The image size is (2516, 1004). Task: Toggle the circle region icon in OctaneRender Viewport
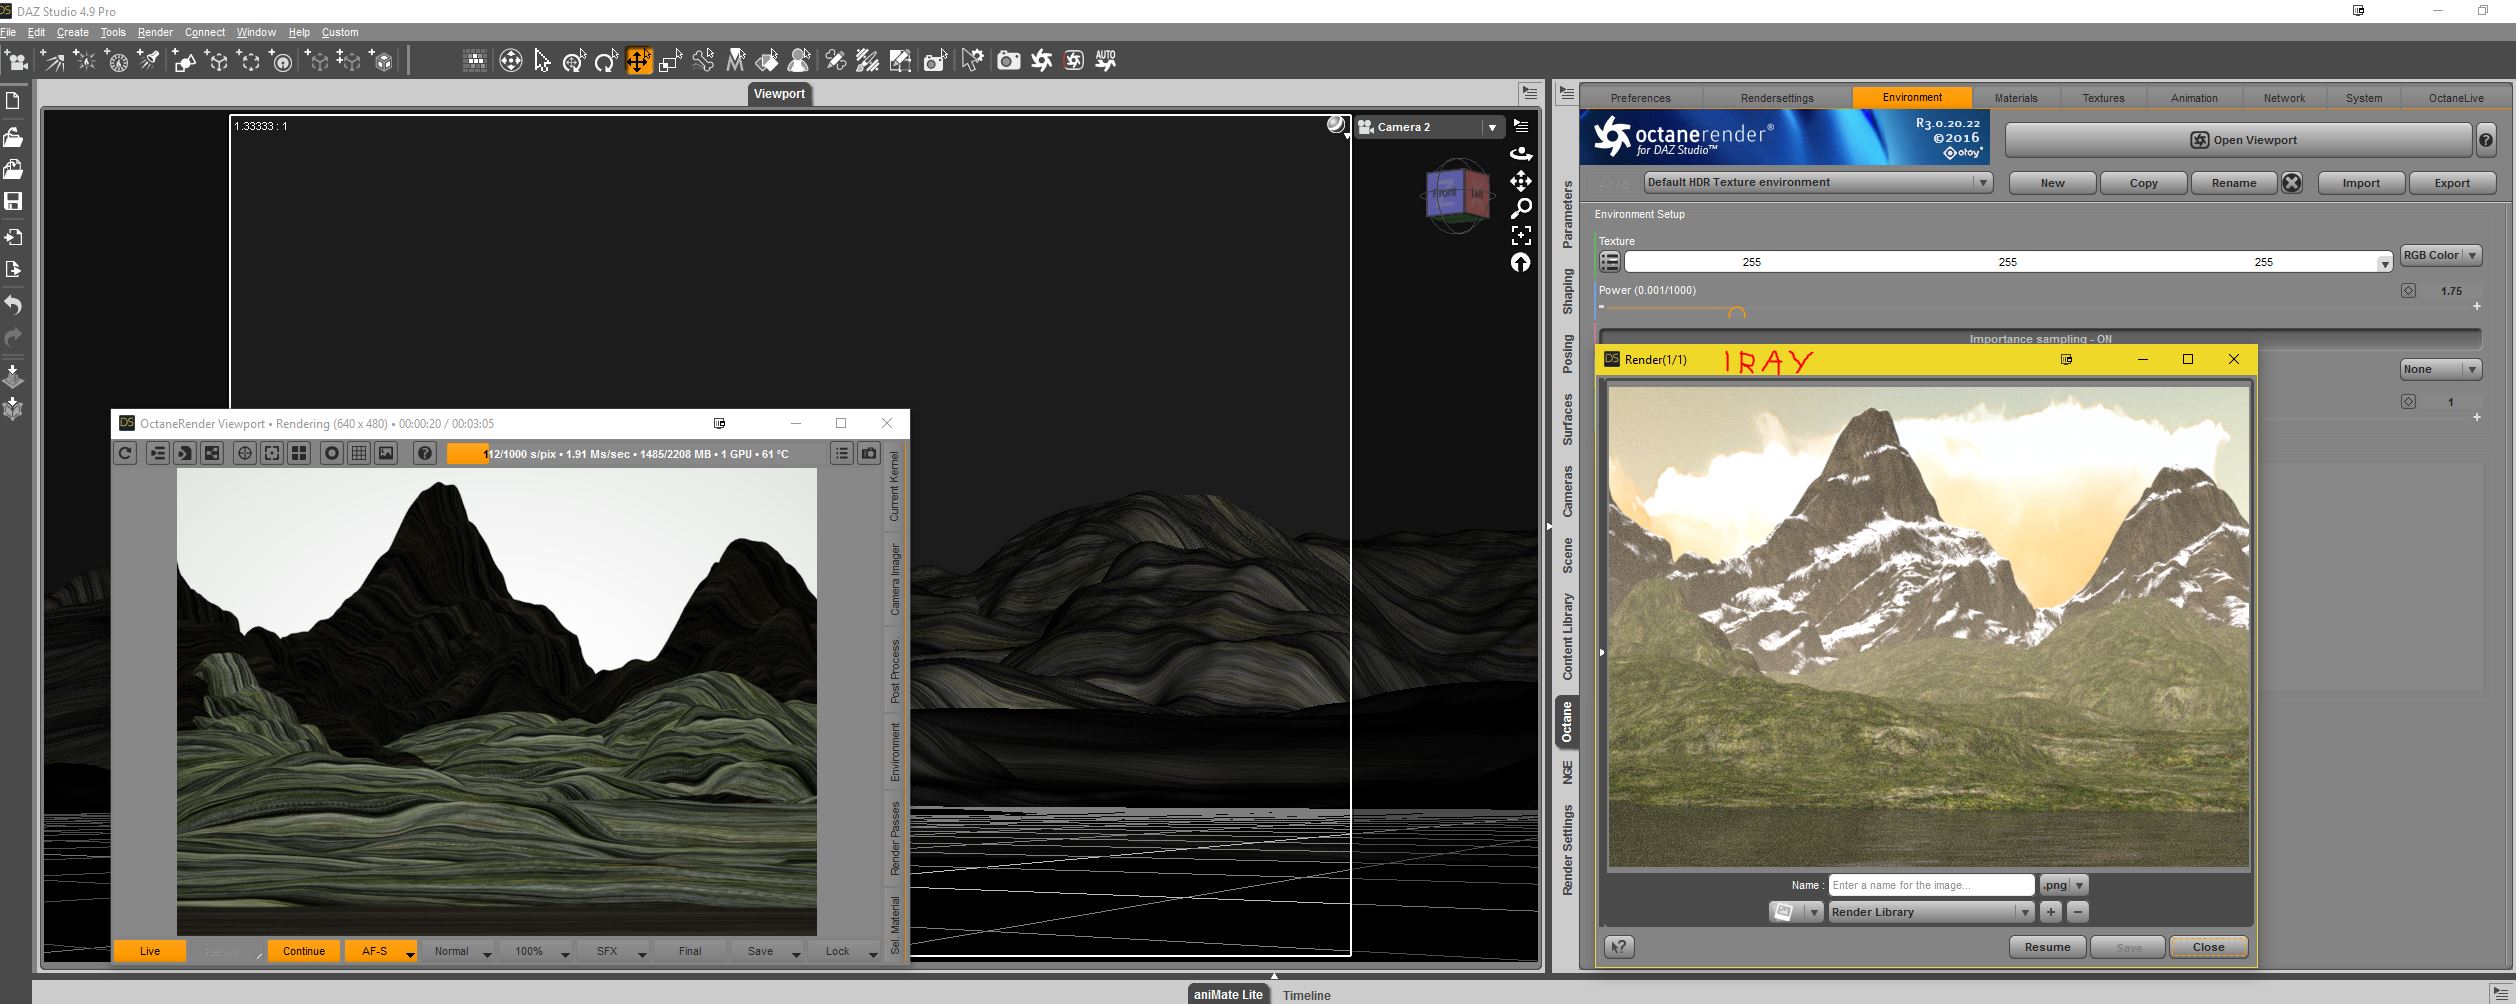(x=331, y=454)
